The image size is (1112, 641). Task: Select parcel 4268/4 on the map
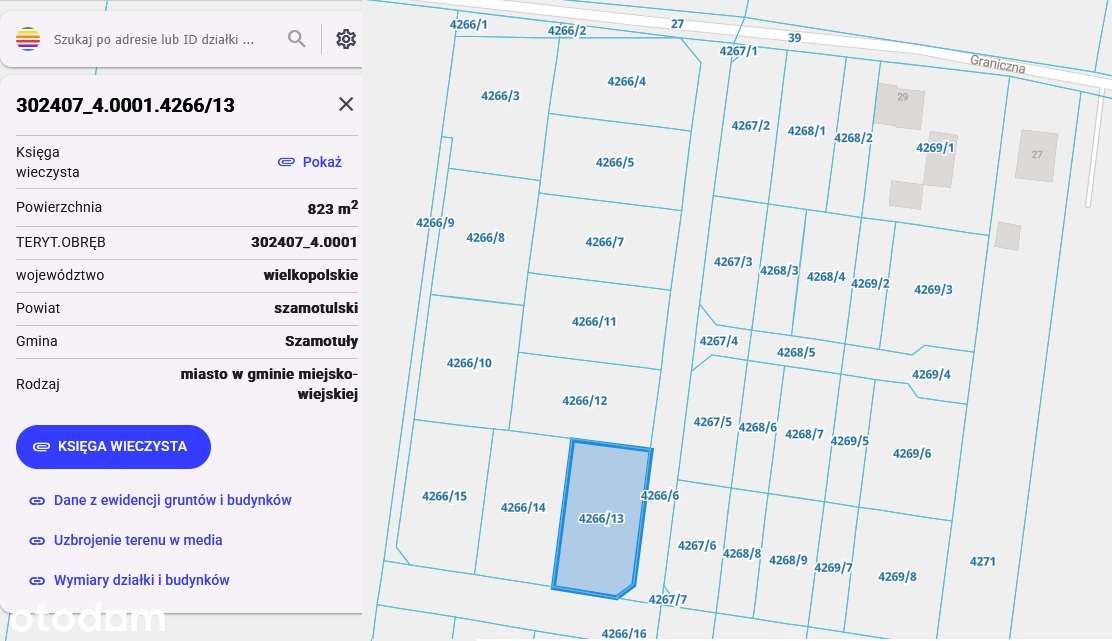point(825,277)
